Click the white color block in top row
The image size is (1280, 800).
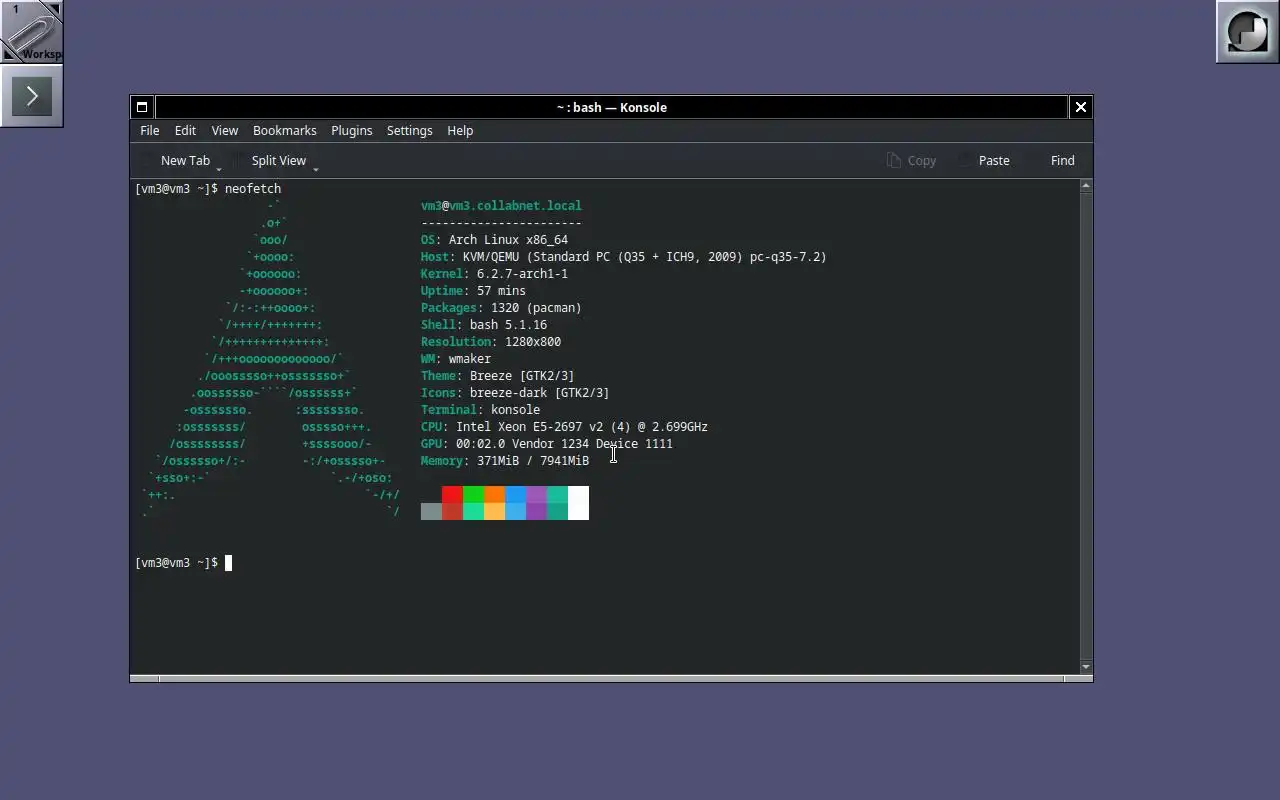578,495
